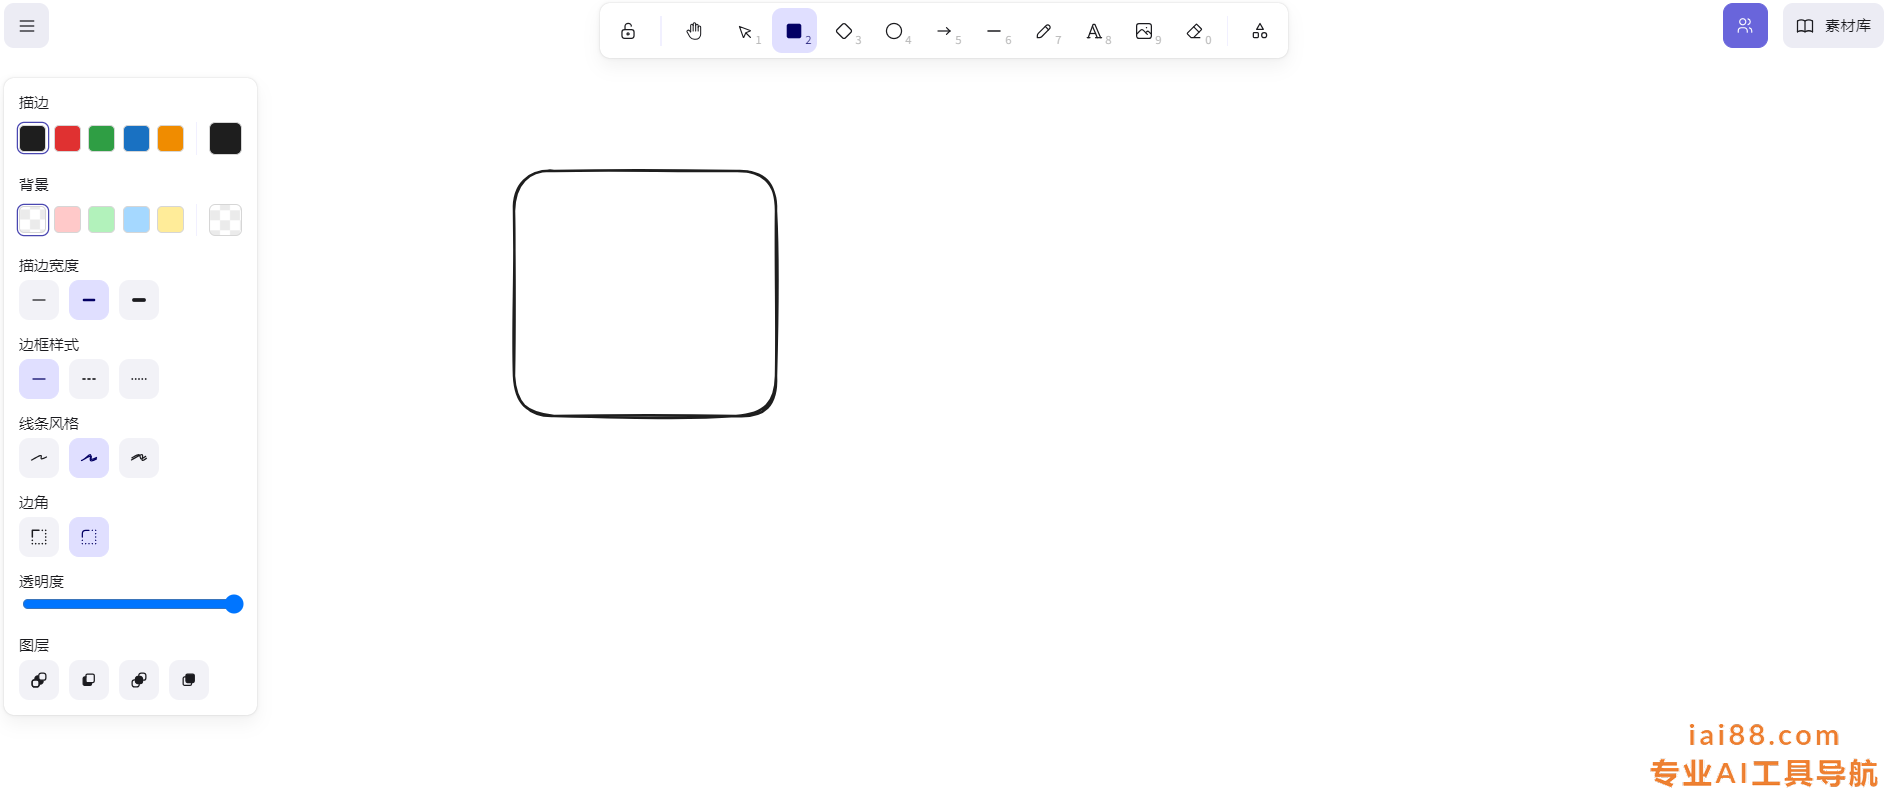Select the Pencil draw tool
Screen dimensions: 1890x799
(x=1044, y=31)
